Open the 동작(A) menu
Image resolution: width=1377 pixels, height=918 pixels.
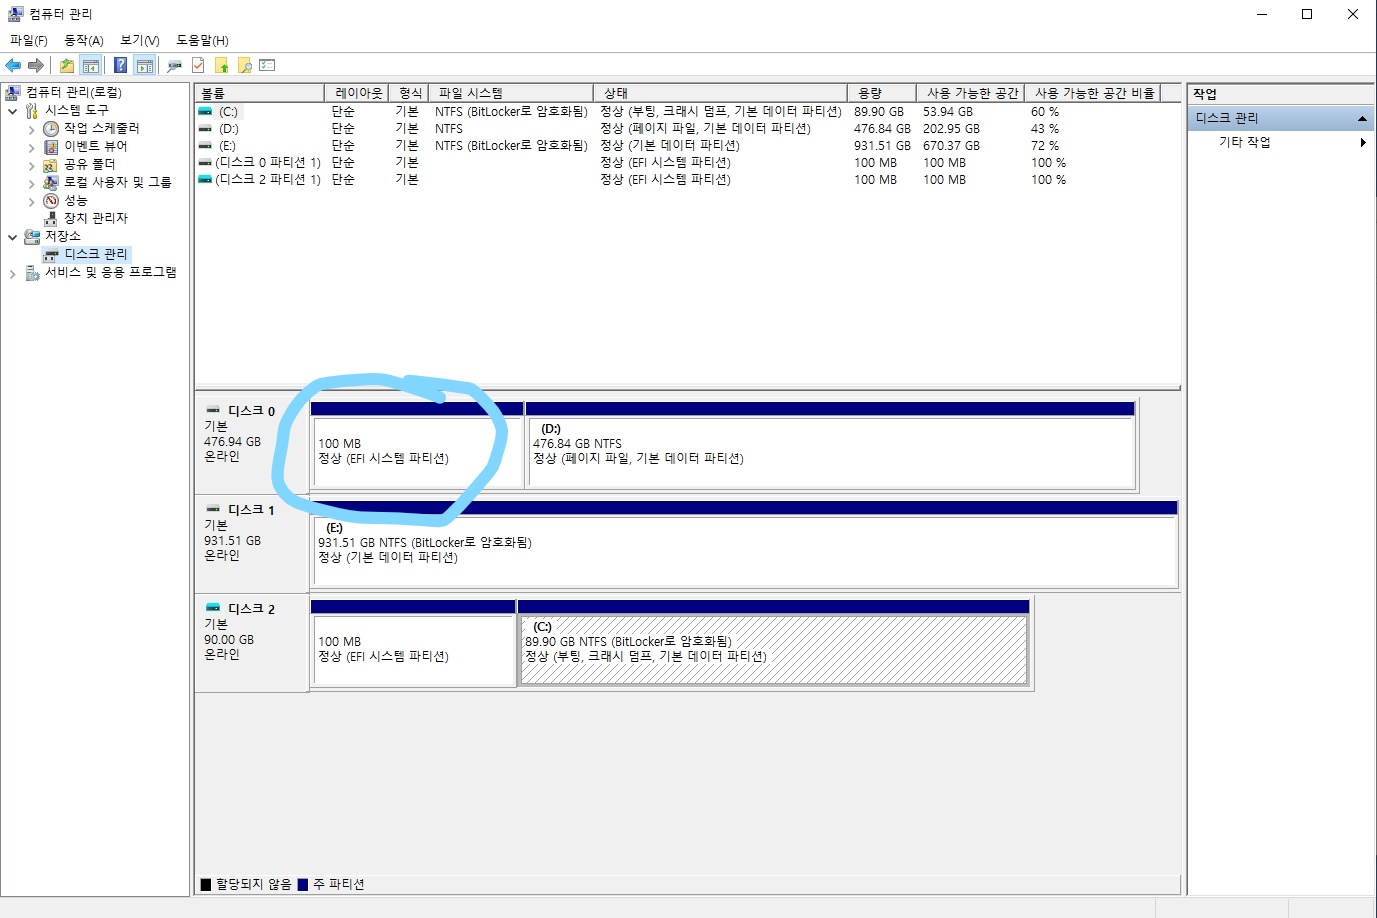pyautogui.click(x=84, y=41)
